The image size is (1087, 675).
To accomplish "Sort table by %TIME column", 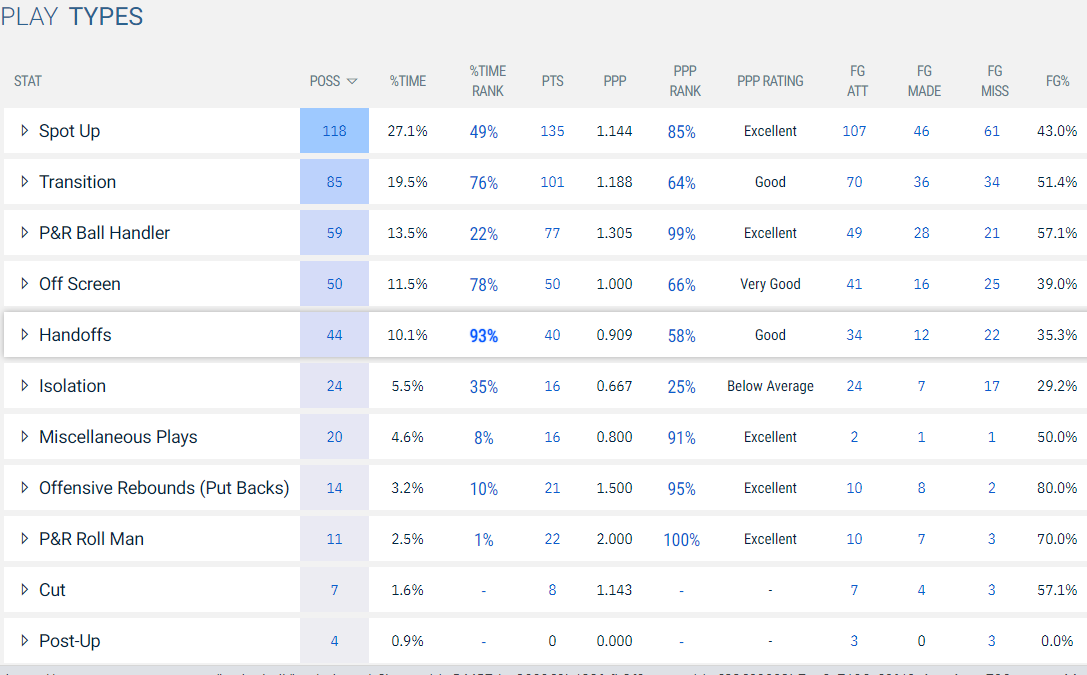I will point(408,81).
